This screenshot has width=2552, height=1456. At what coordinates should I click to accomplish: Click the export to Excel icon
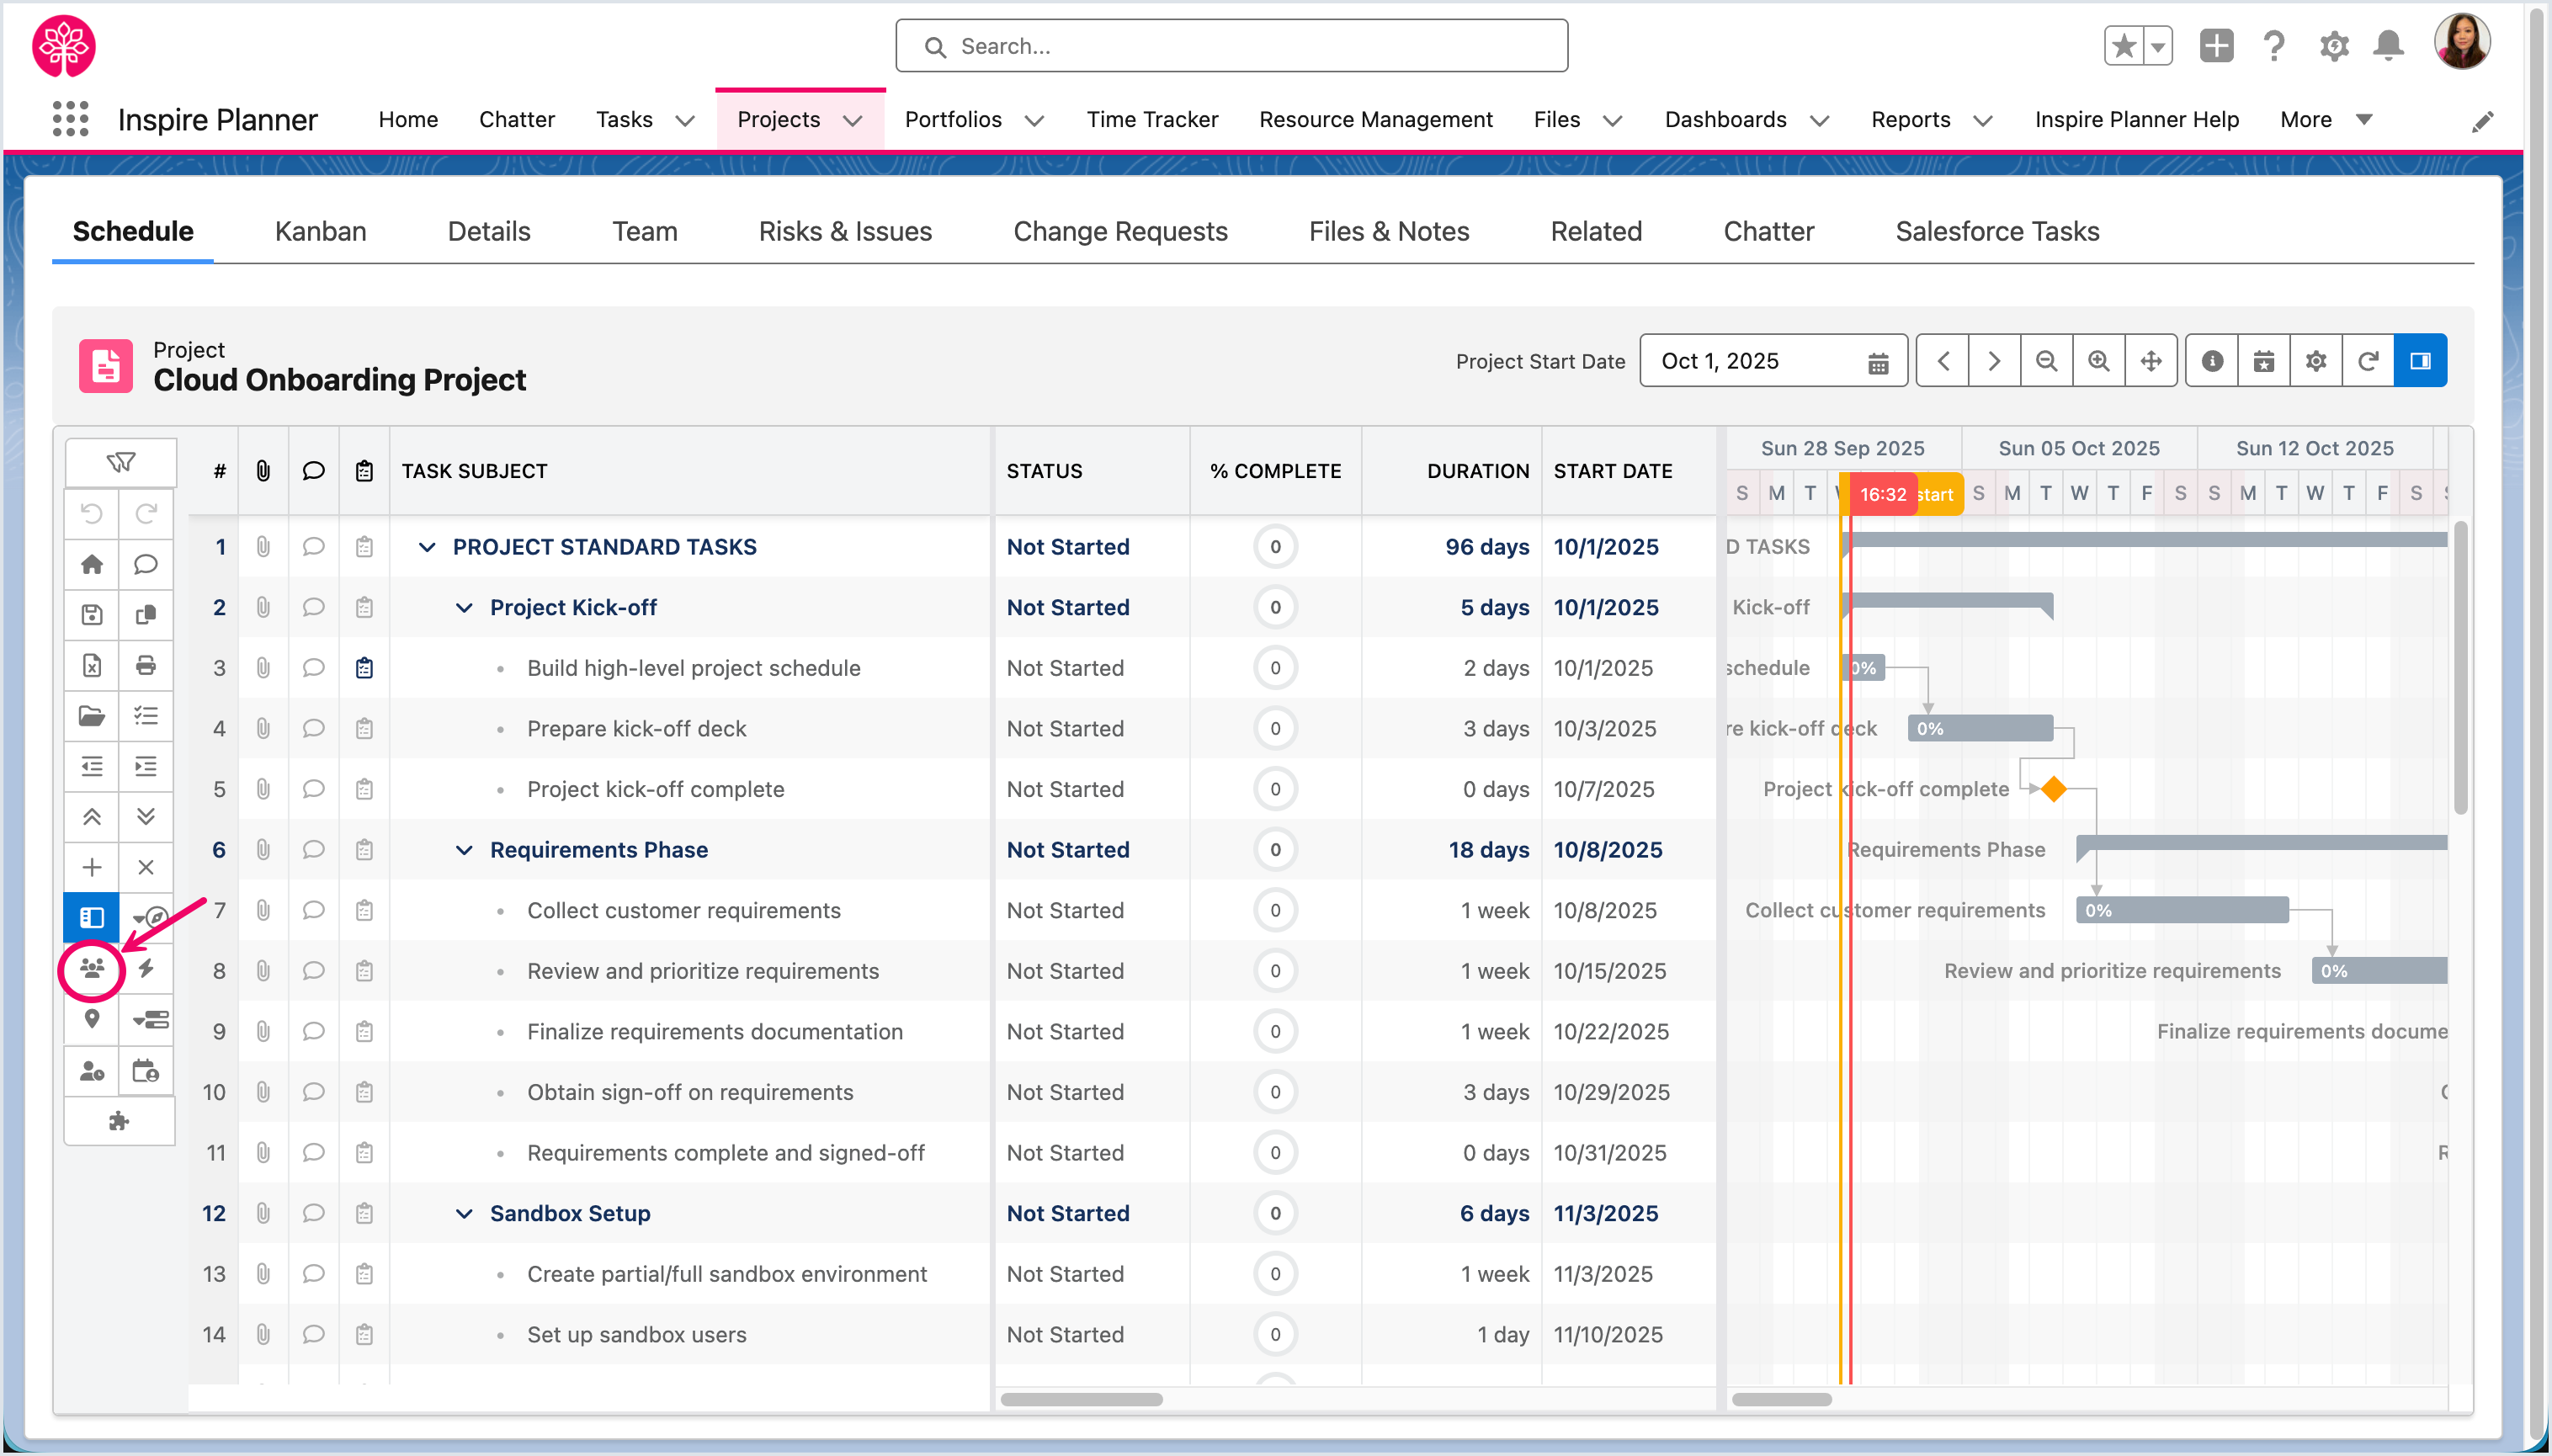coord(92,665)
